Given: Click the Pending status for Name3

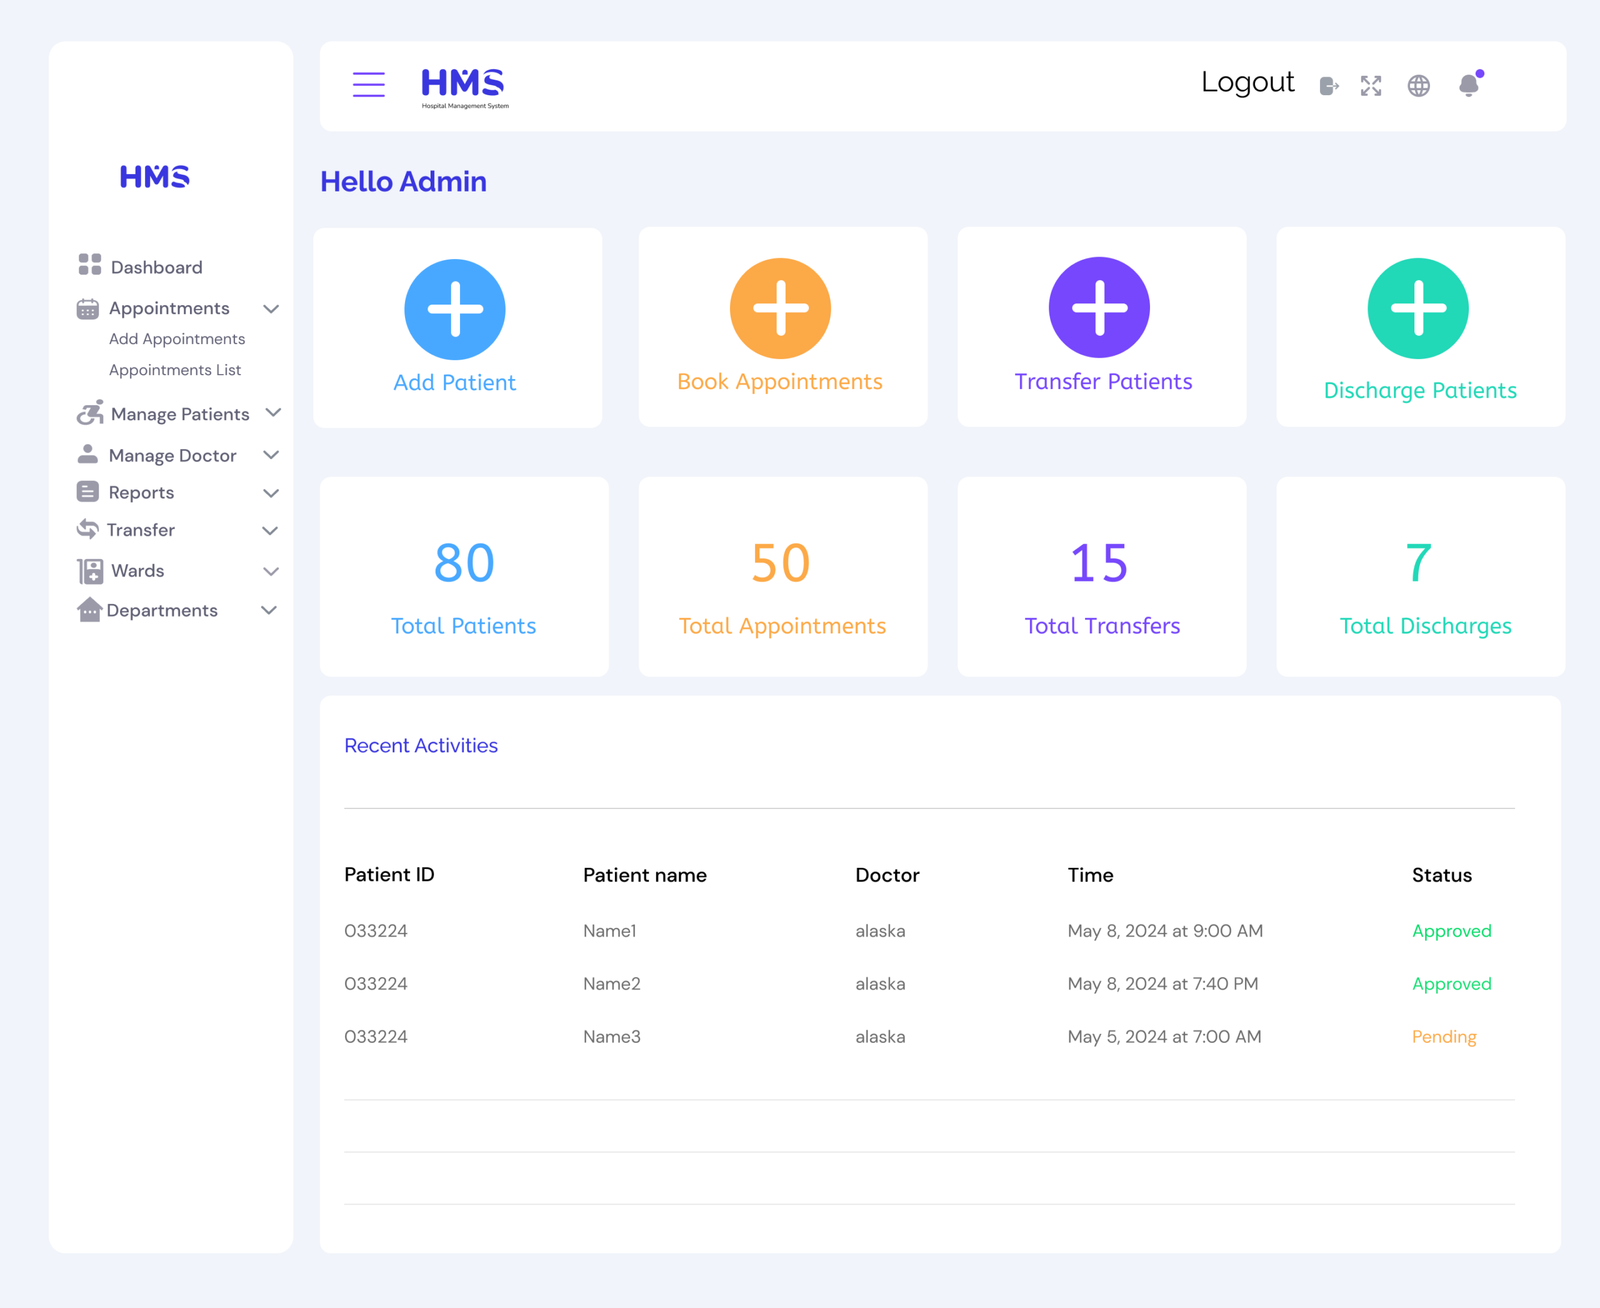Looking at the screenshot, I should click(x=1443, y=1037).
